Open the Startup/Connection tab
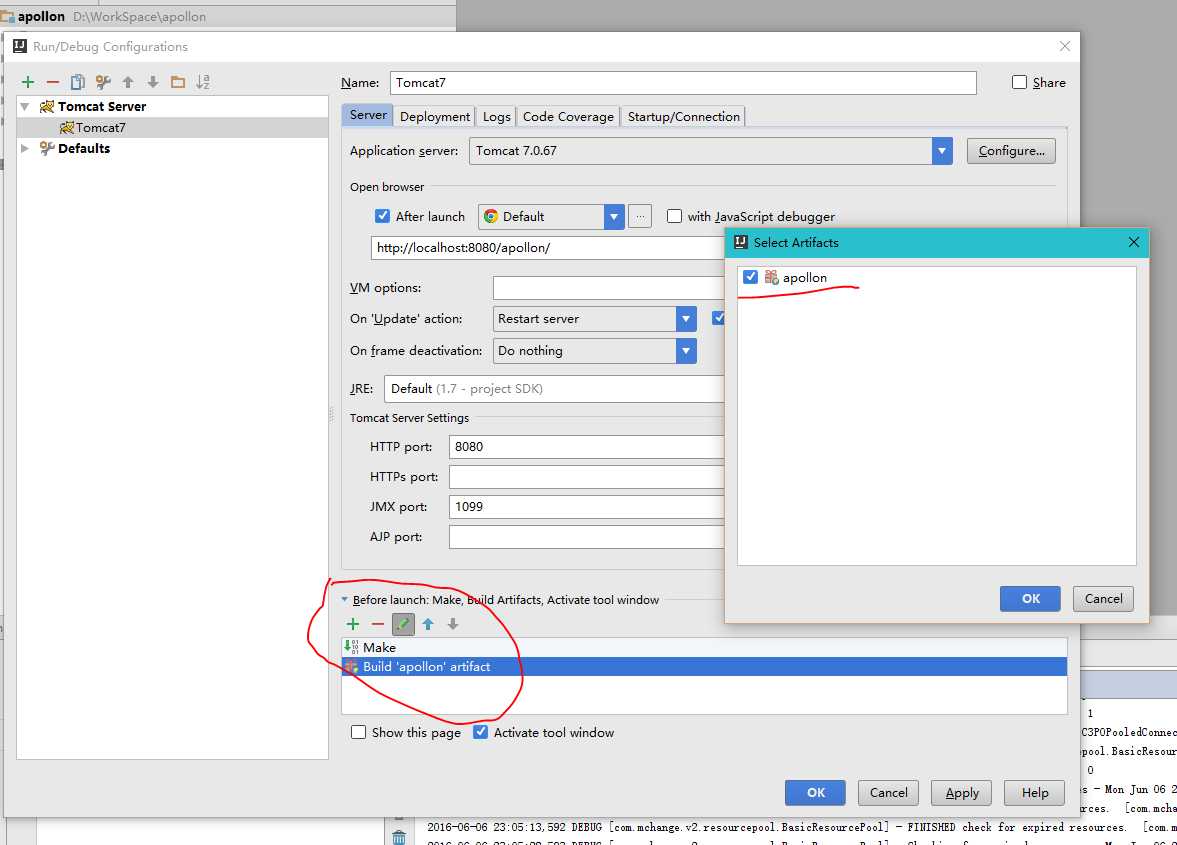1177x845 pixels. pyautogui.click(x=683, y=116)
